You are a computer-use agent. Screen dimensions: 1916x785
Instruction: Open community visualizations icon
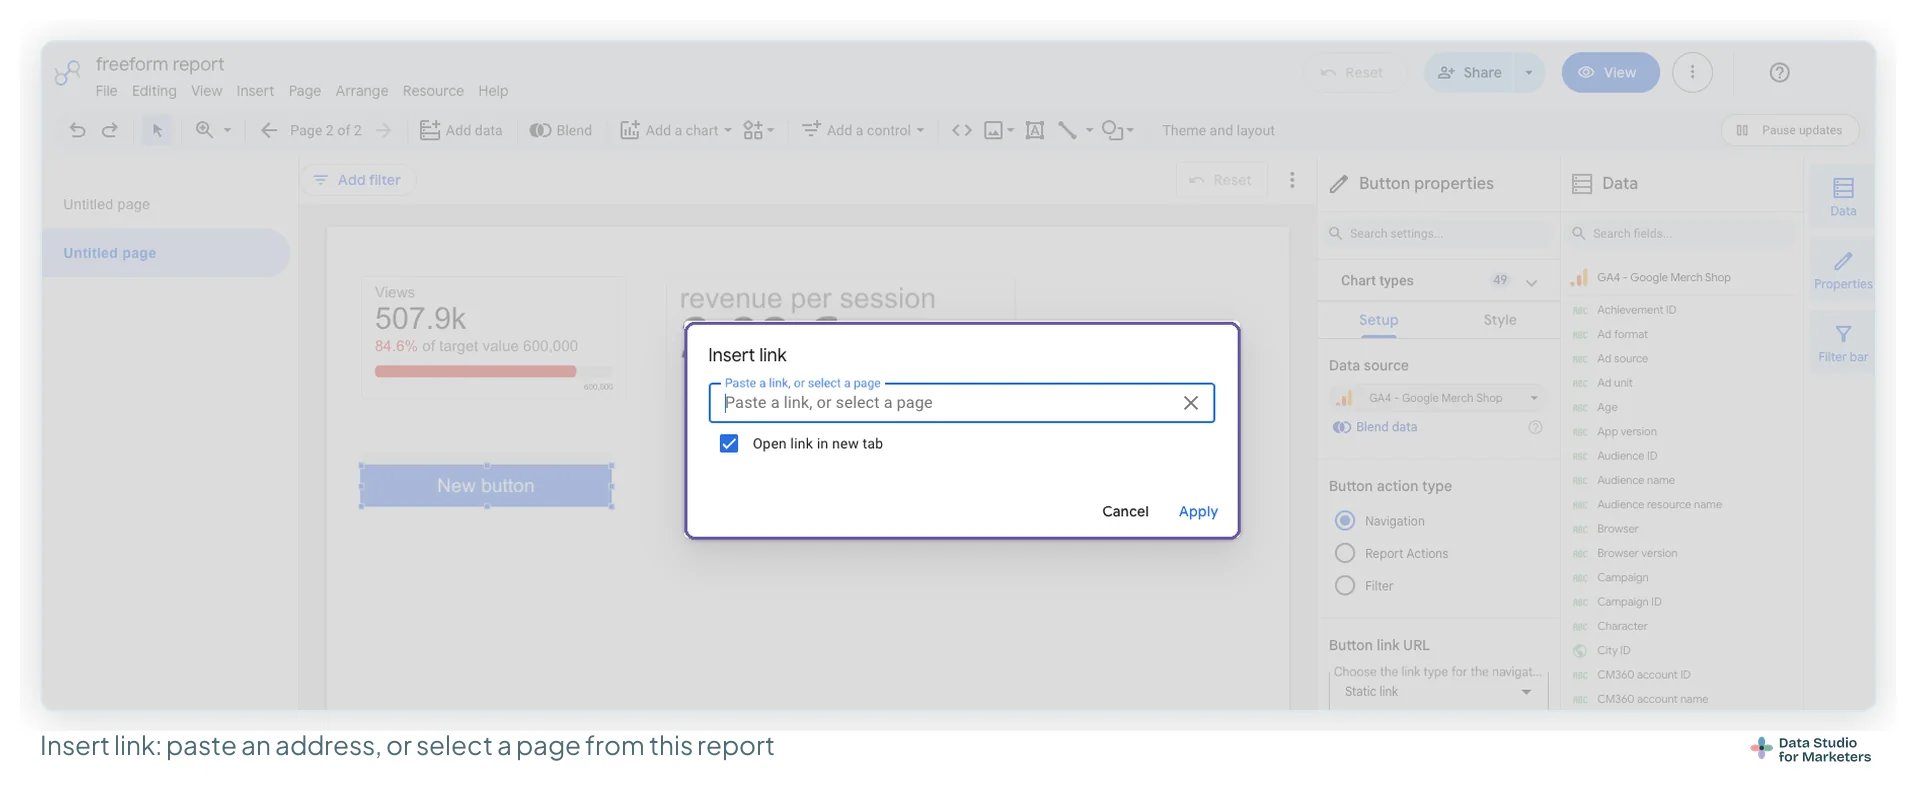click(753, 130)
